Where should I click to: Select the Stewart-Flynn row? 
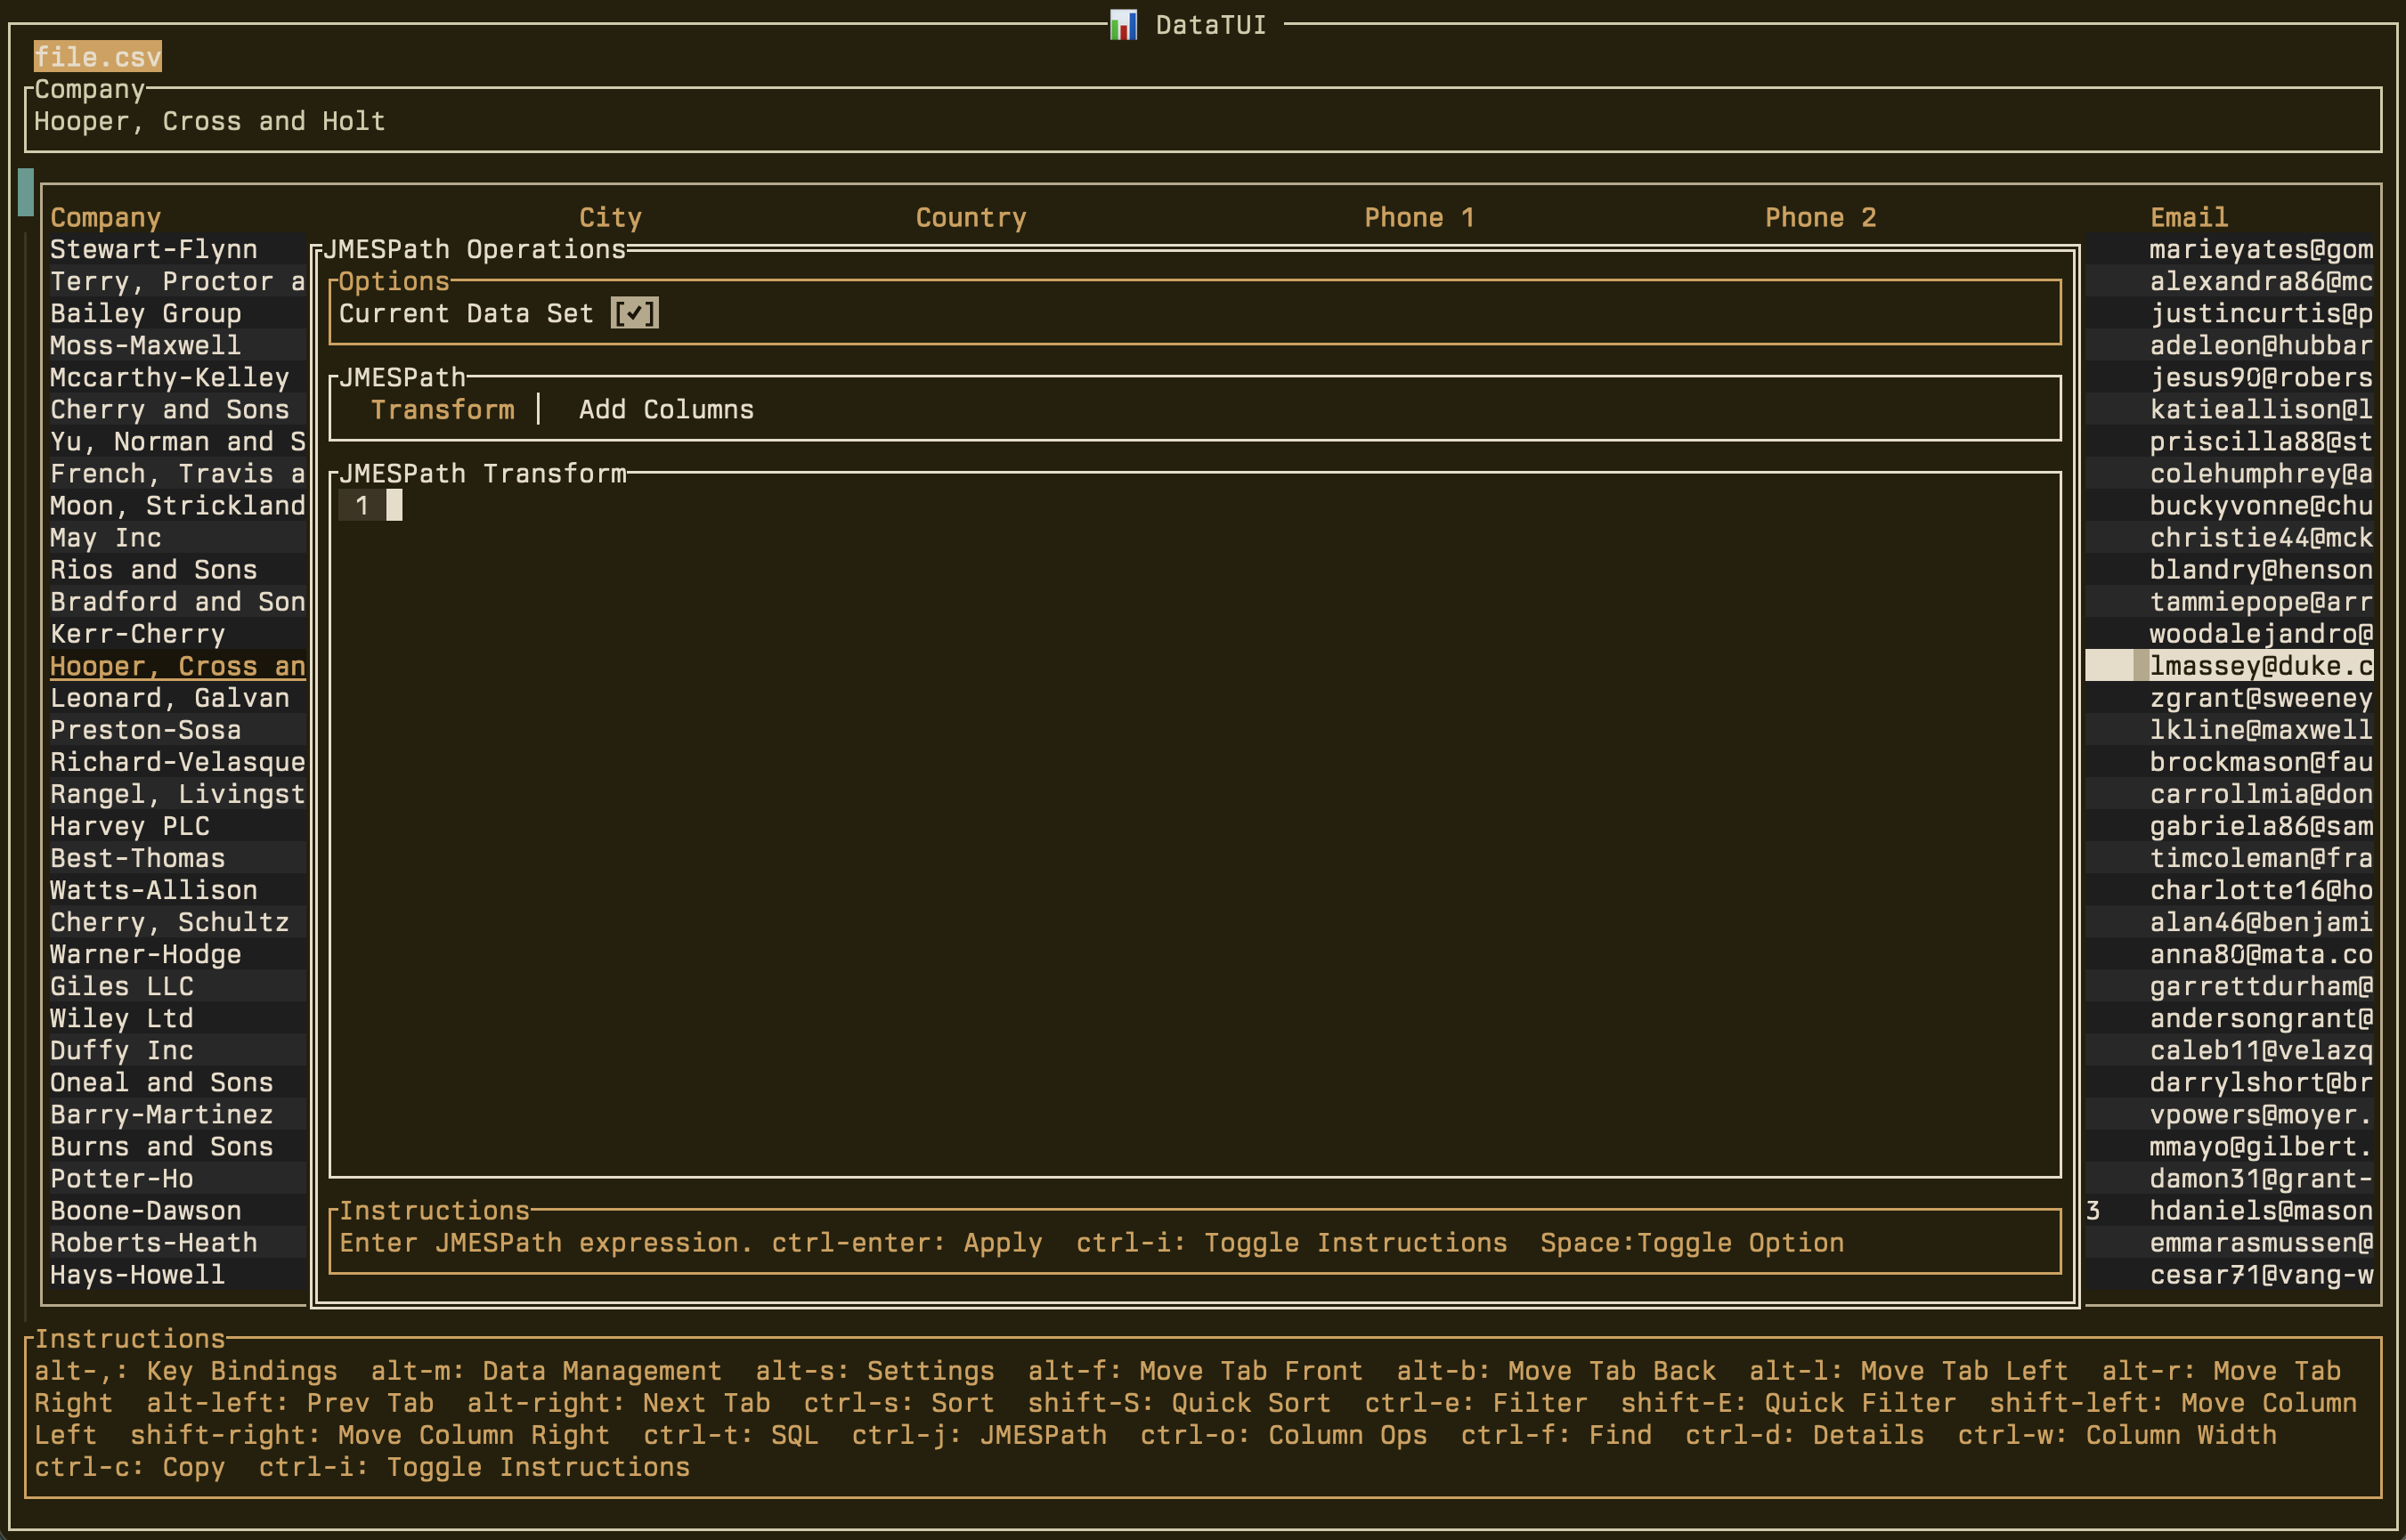tap(154, 250)
